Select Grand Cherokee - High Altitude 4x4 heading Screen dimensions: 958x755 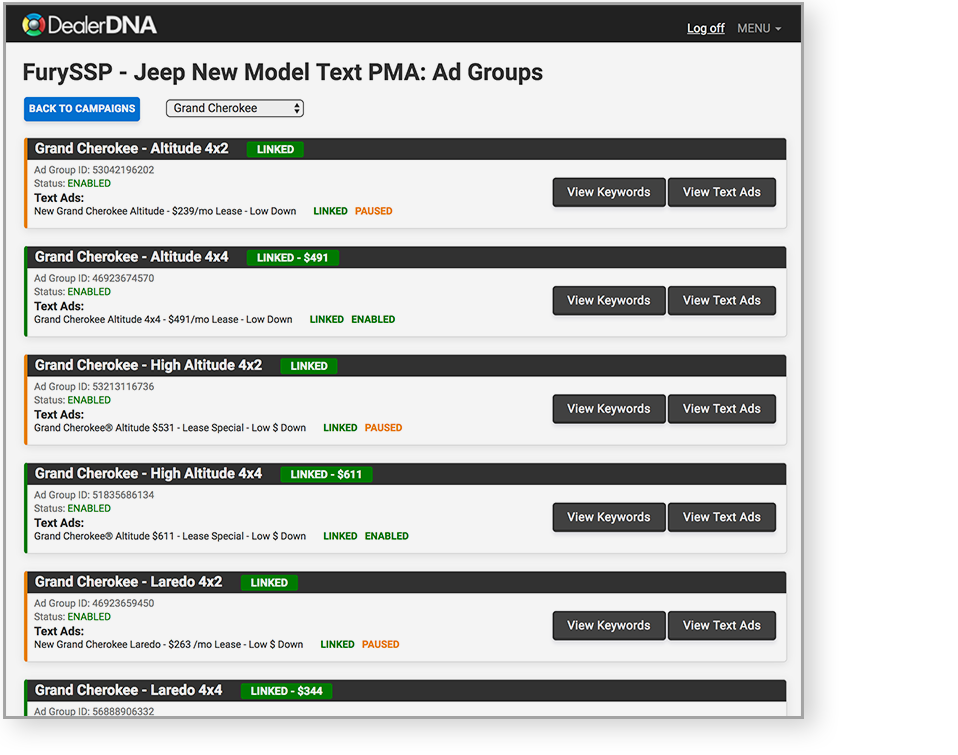[x=148, y=473]
